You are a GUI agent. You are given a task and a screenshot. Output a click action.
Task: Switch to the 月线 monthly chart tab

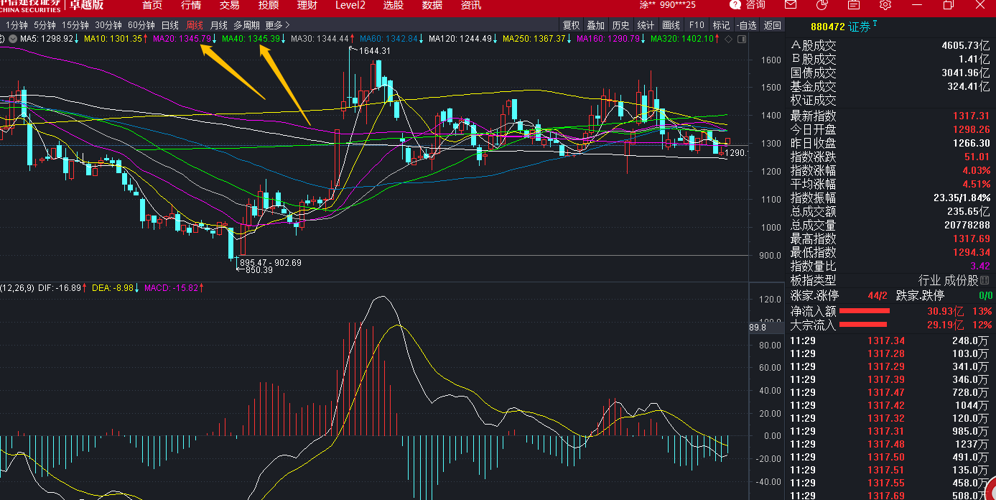[x=219, y=25]
